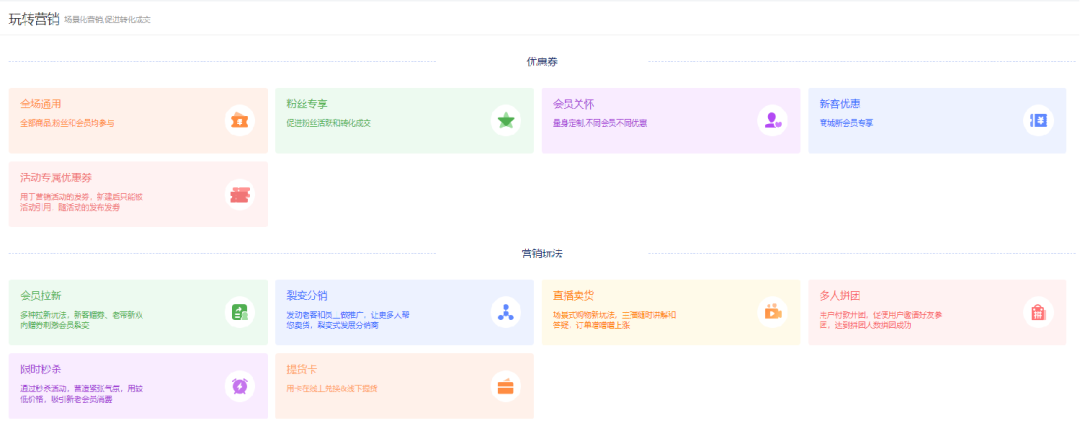Click the description under 裂变分销
This screenshot has width=1080, height=431.
point(349,320)
